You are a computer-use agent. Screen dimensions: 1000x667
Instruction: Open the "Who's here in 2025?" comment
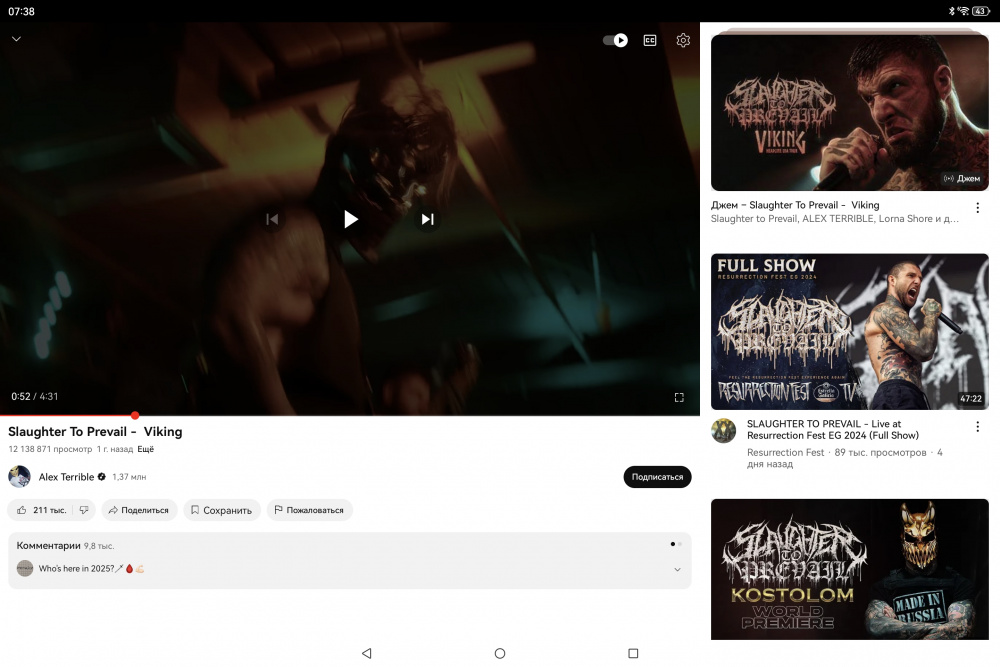pyautogui.click(x=91, y=568)
